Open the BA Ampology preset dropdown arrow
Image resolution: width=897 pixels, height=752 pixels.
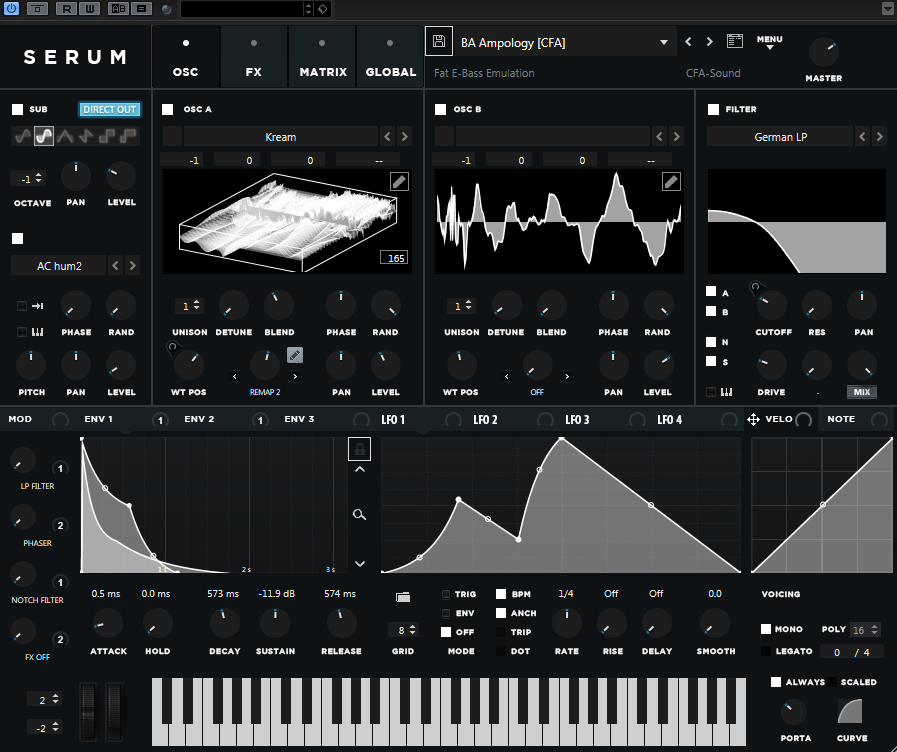pos(664,42)
